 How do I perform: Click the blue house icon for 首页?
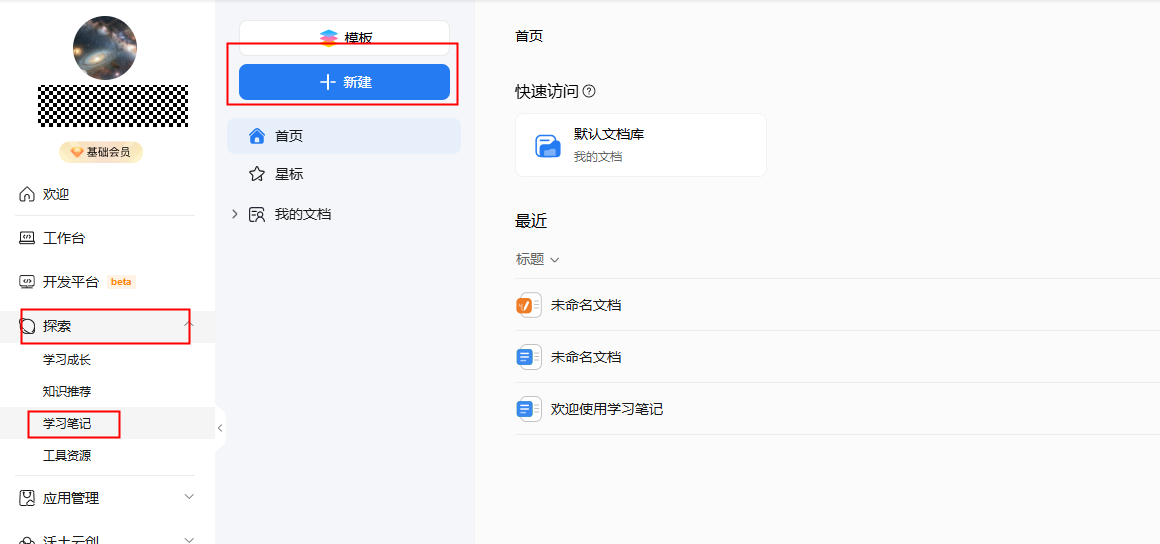pyautogui.click(x=257, y=135)
